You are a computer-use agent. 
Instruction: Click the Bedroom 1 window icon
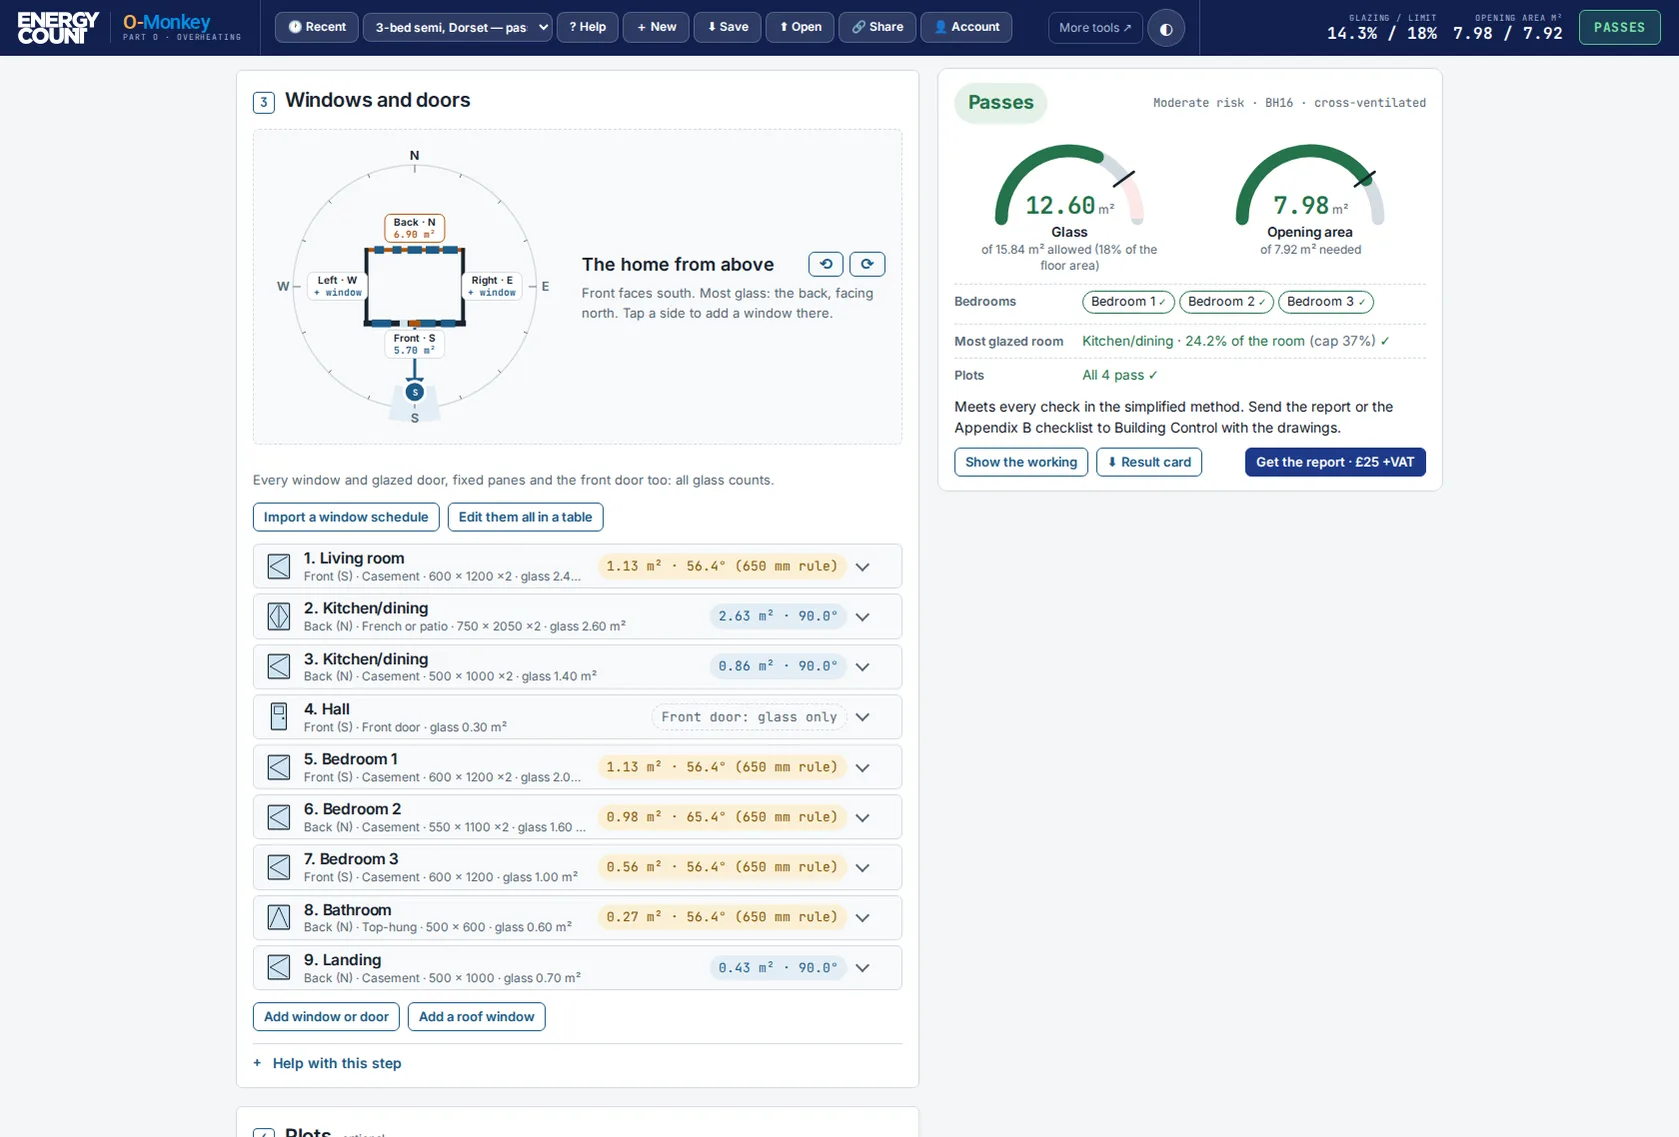pyautogui.click(x=279, y=767)
